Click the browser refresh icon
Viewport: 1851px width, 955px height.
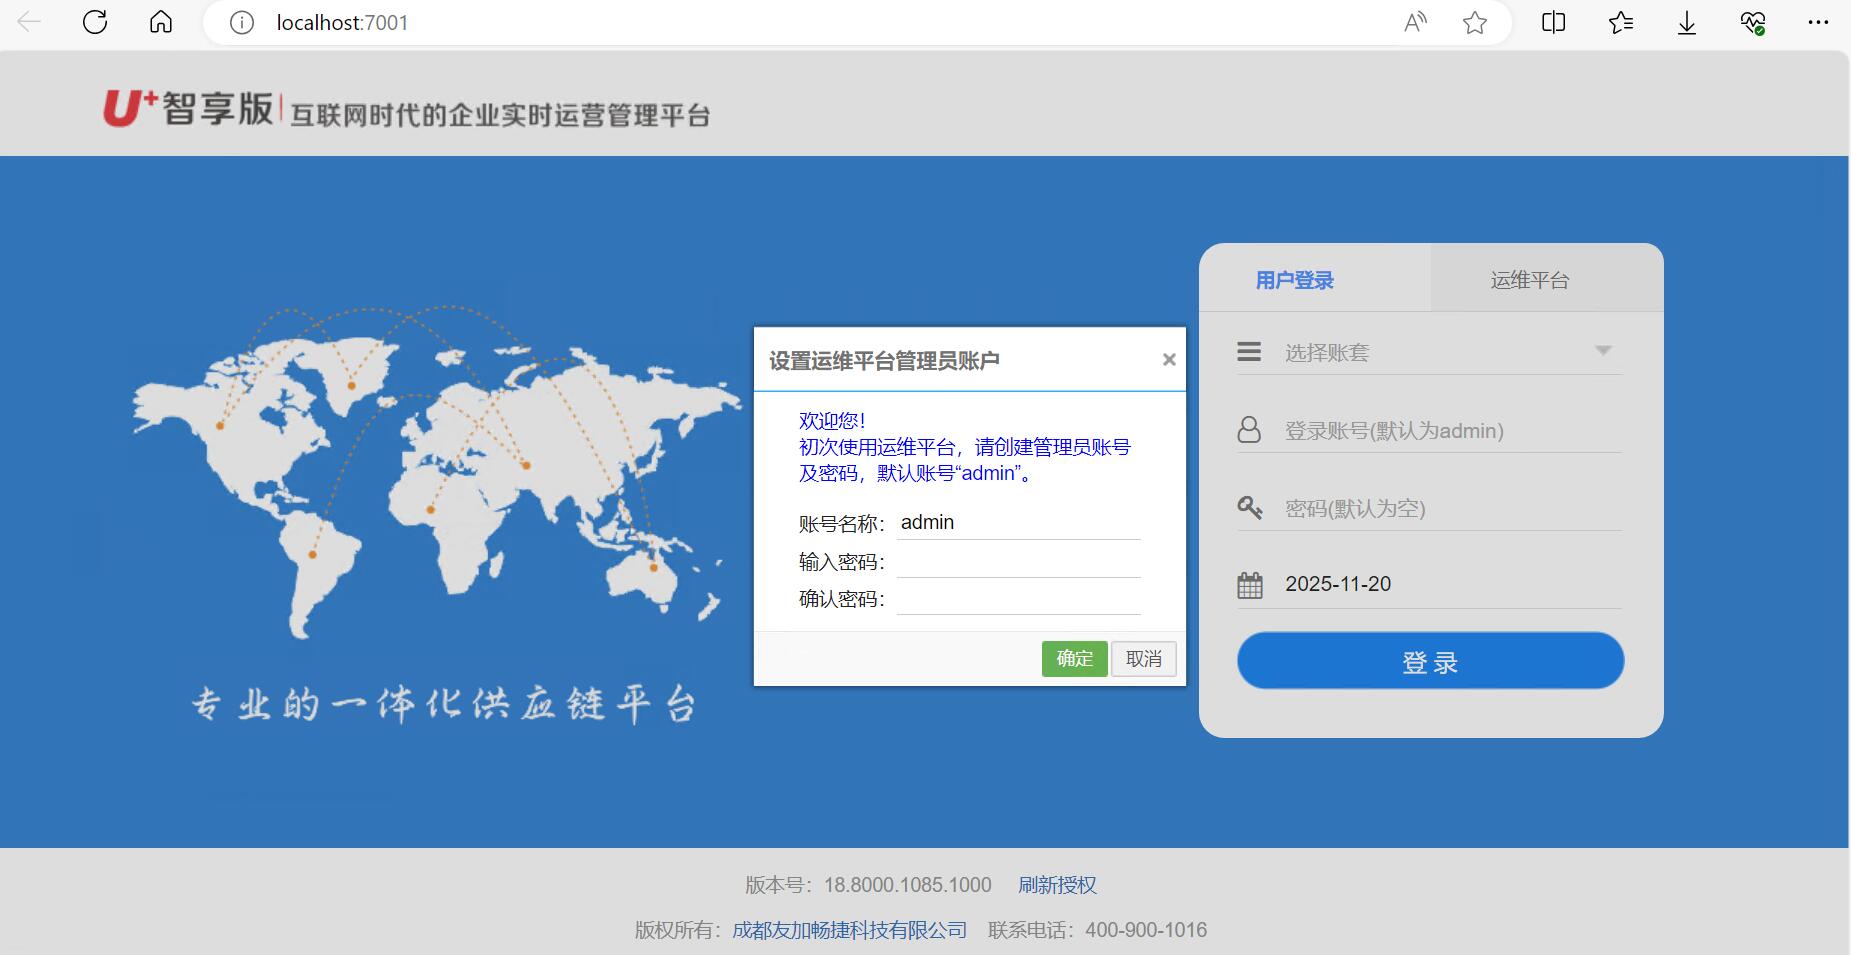pos(95,22)
